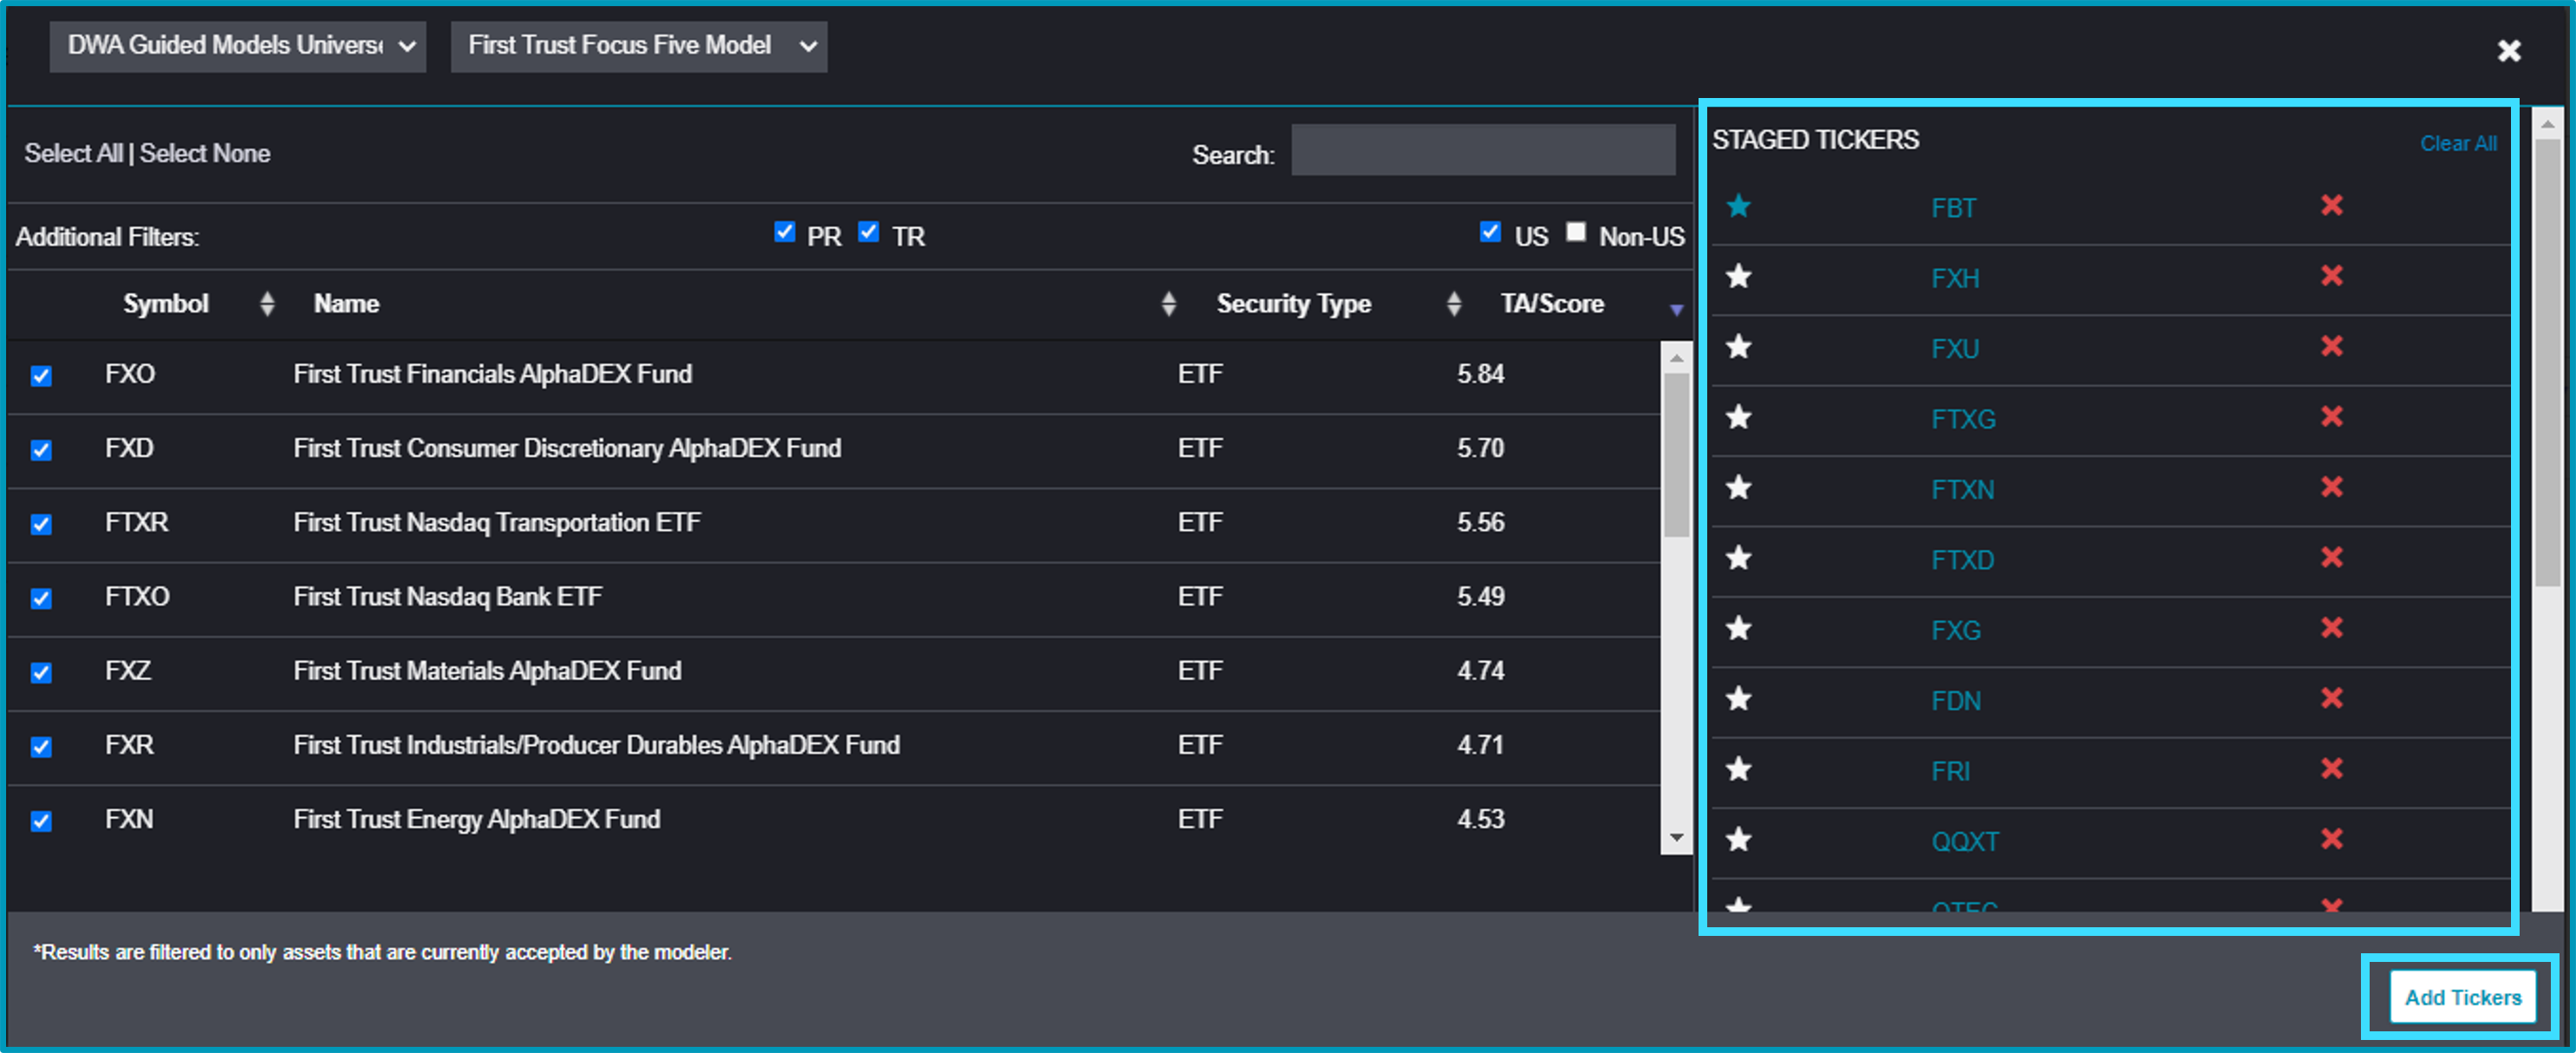2576x1053 pixels.
Task: Deselect the FTXR row checkbox
Action: tap(41, 524)
